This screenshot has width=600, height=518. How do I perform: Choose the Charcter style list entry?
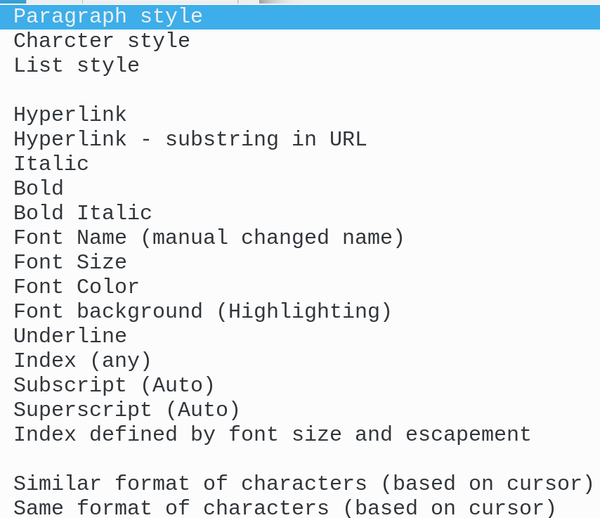coord(300,41)
